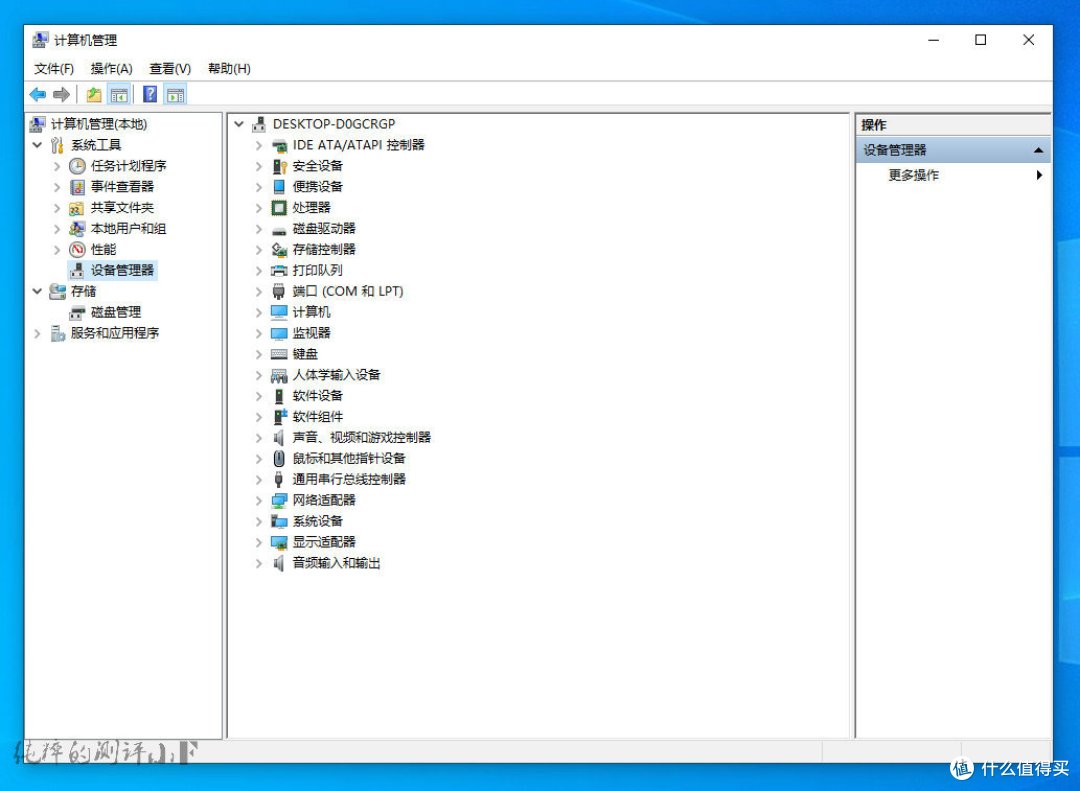
Task: Toggle the Actions pane via its toolbar icon
Action: point(176,94)
